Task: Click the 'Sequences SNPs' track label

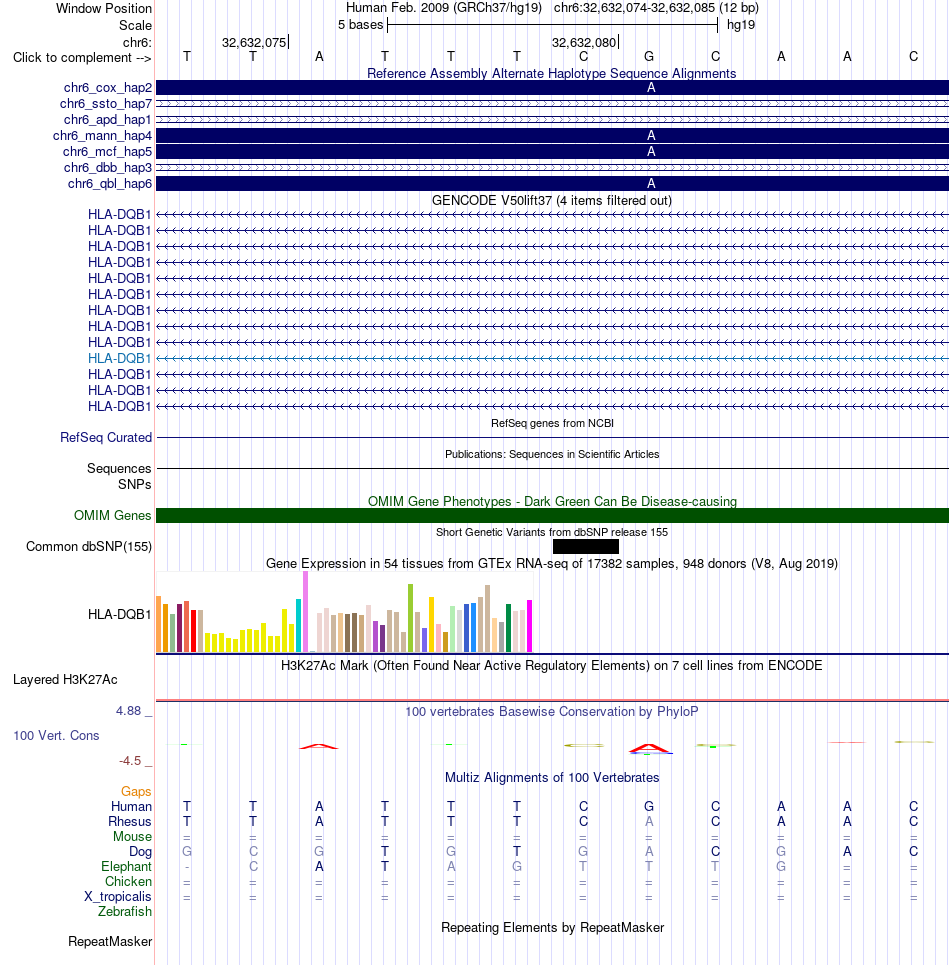Action: (119, 476)
